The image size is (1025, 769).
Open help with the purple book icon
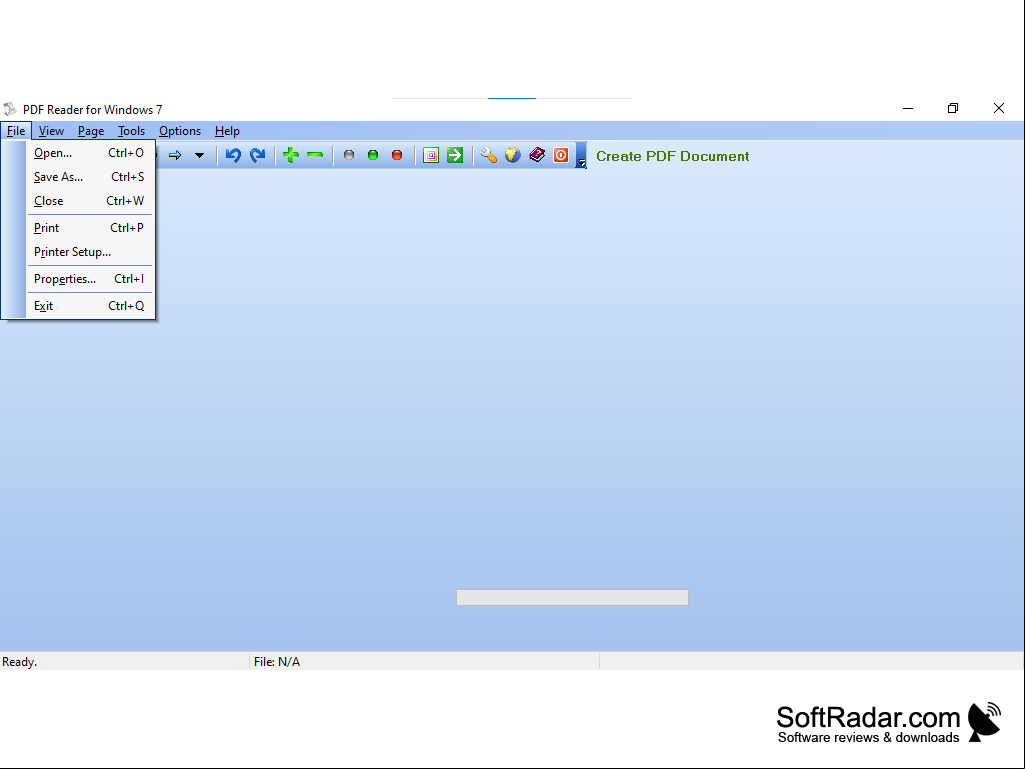(537, 155)
